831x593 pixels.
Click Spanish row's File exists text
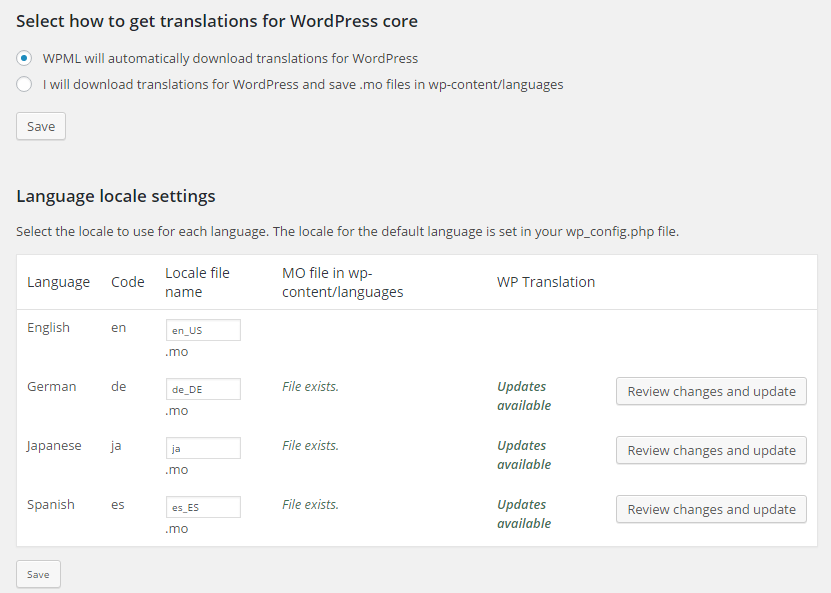click(x=310, y=505)
